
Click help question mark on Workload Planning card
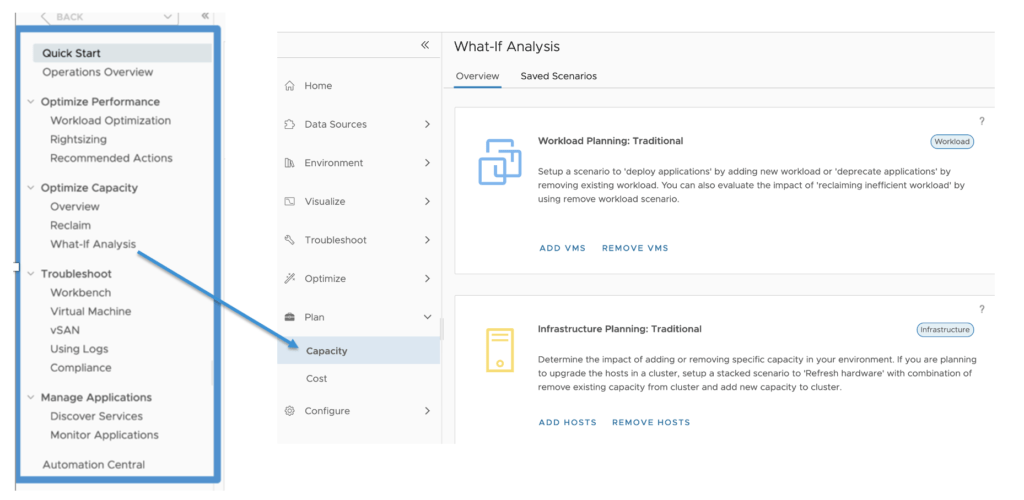[x=981, y=121]
